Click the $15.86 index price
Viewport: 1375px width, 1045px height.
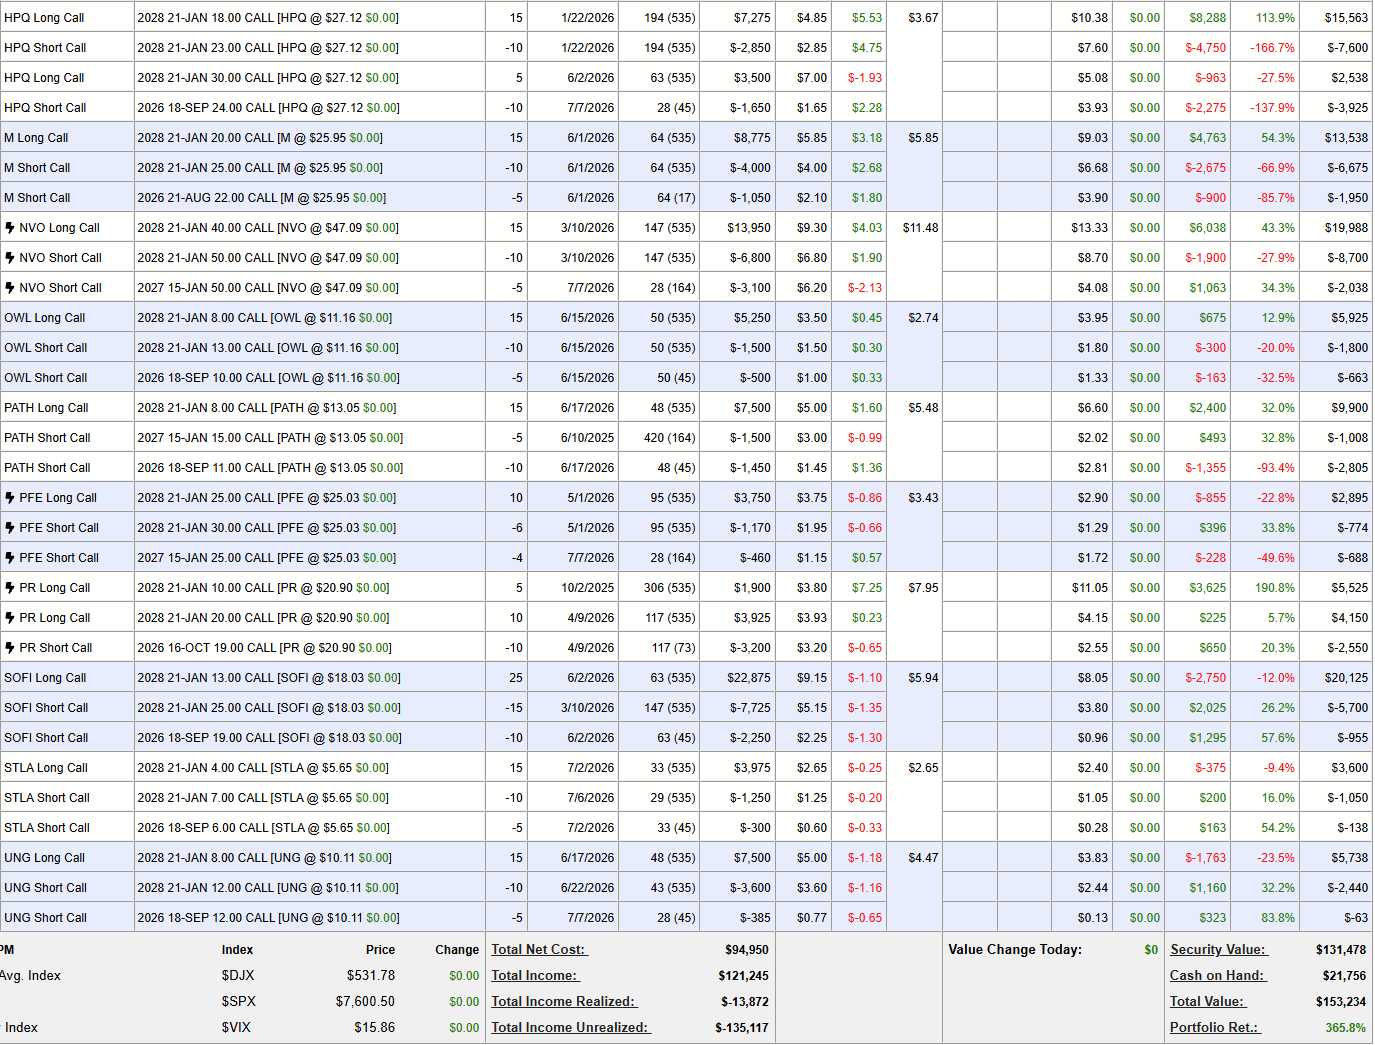(x=374, y=1028)
